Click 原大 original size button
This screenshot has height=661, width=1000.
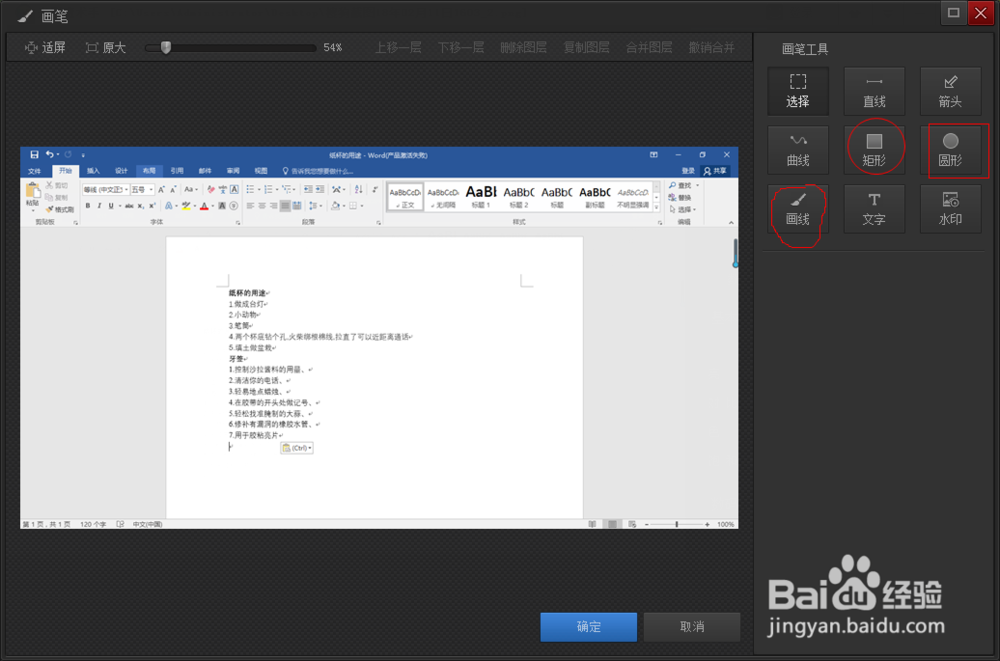click(x=106, y=48)
